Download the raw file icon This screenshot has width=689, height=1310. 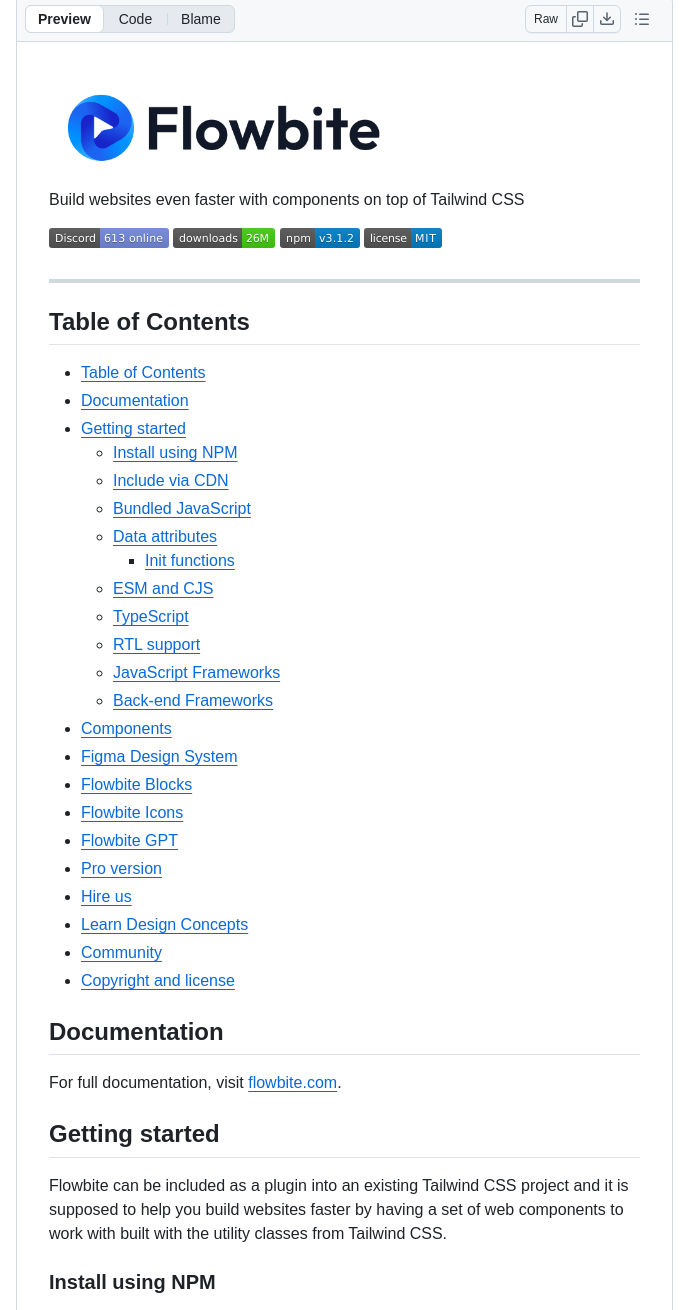tap(607, 19)
